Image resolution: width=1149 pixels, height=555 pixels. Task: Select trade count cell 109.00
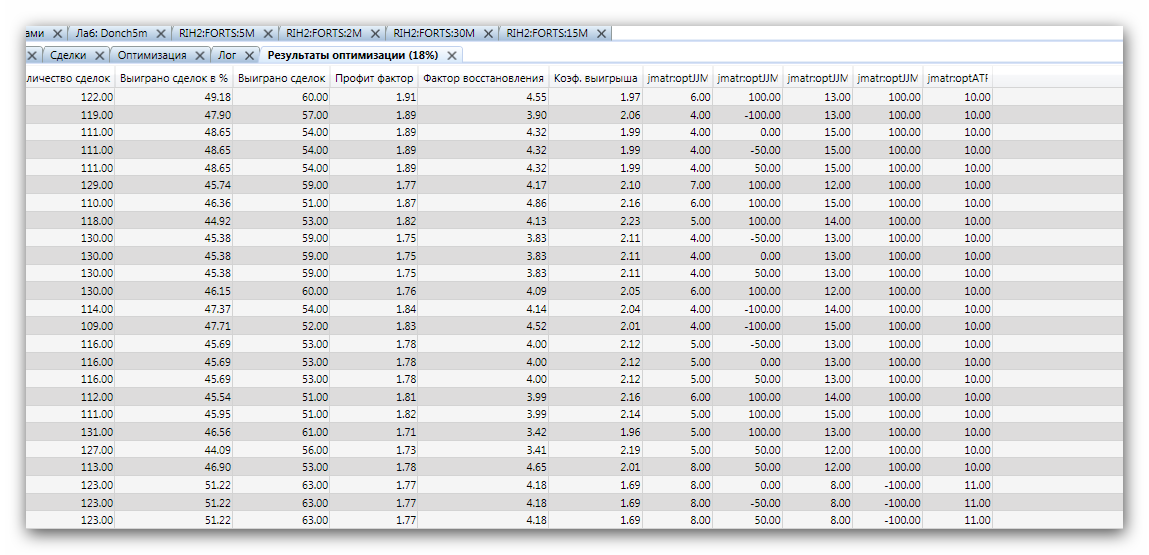pos(70,326)
